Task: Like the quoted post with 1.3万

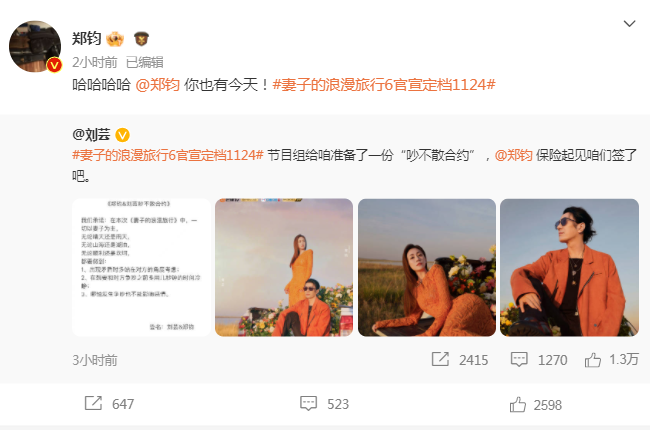Action: 593,360
